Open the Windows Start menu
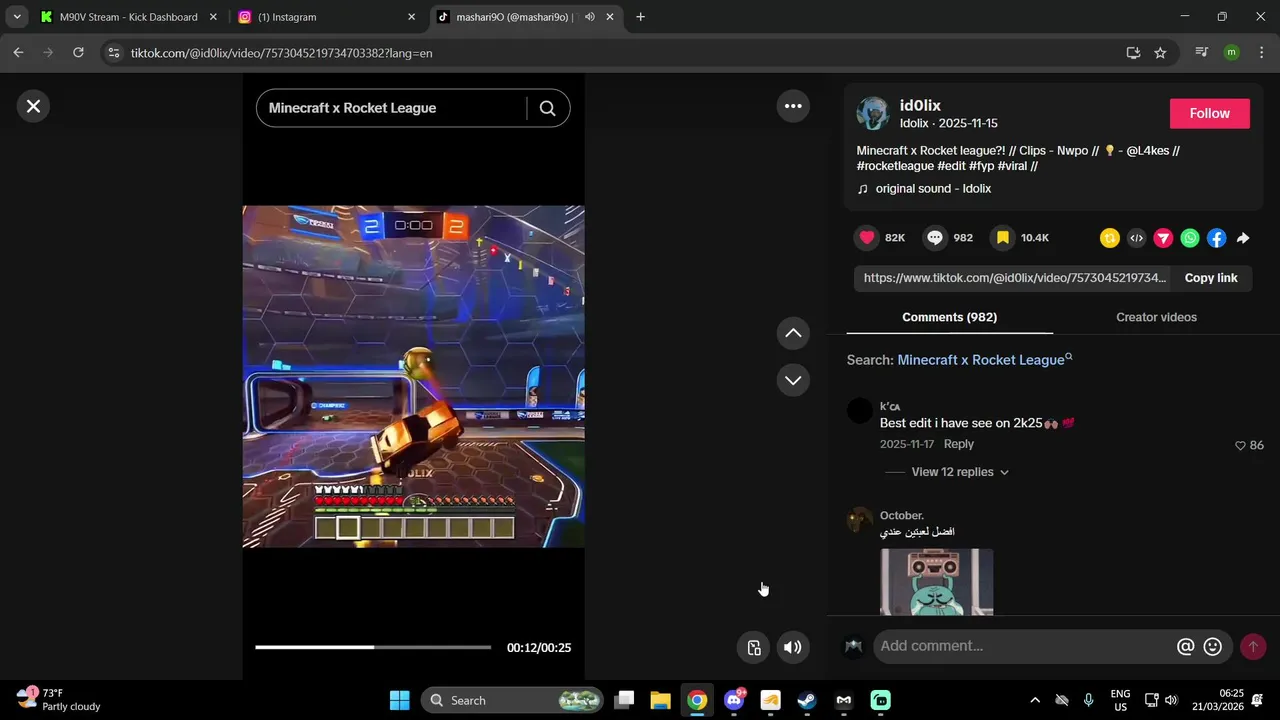This screenshot has height=720, width=1280. [399, 700]
